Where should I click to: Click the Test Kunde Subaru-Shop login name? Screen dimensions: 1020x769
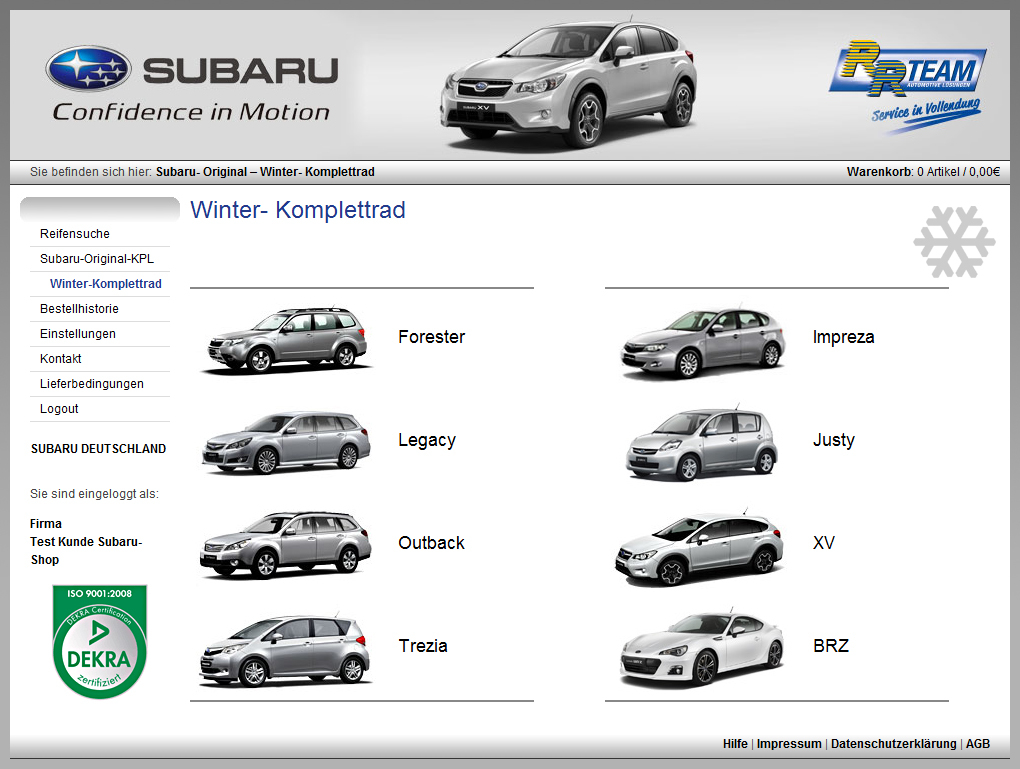(85, 550)
